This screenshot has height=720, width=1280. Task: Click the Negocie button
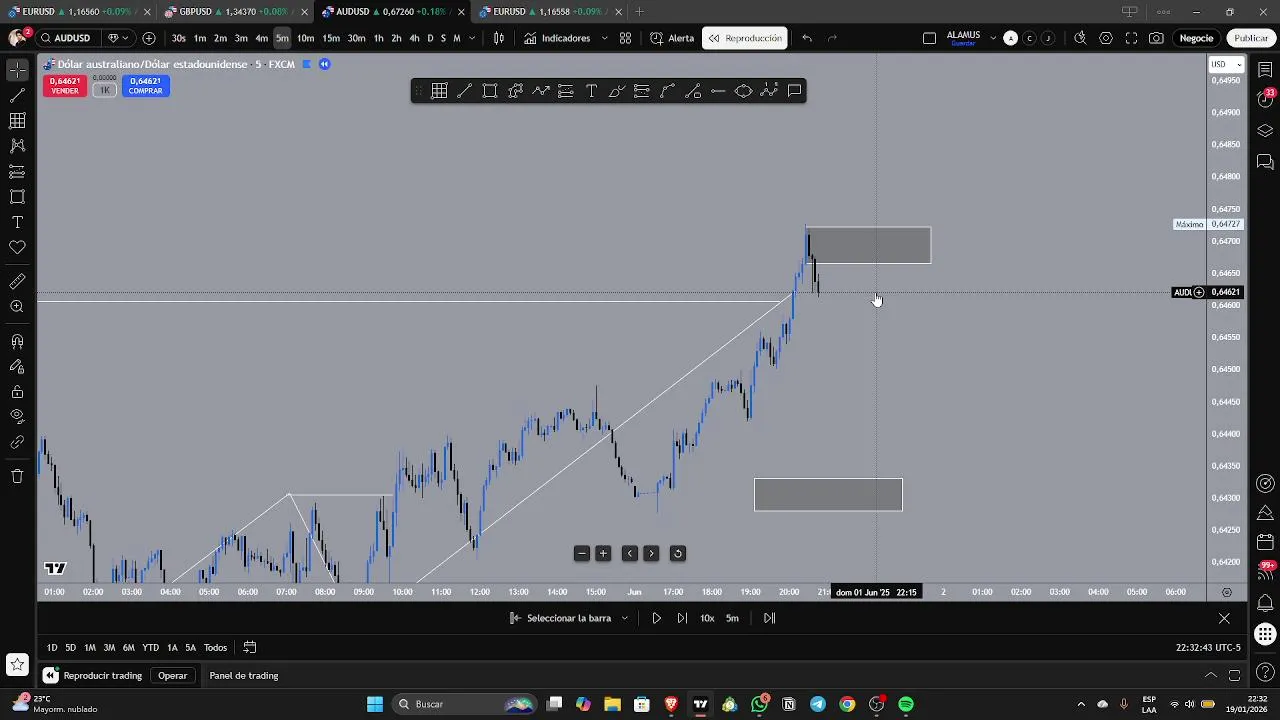click(1196, 38)
